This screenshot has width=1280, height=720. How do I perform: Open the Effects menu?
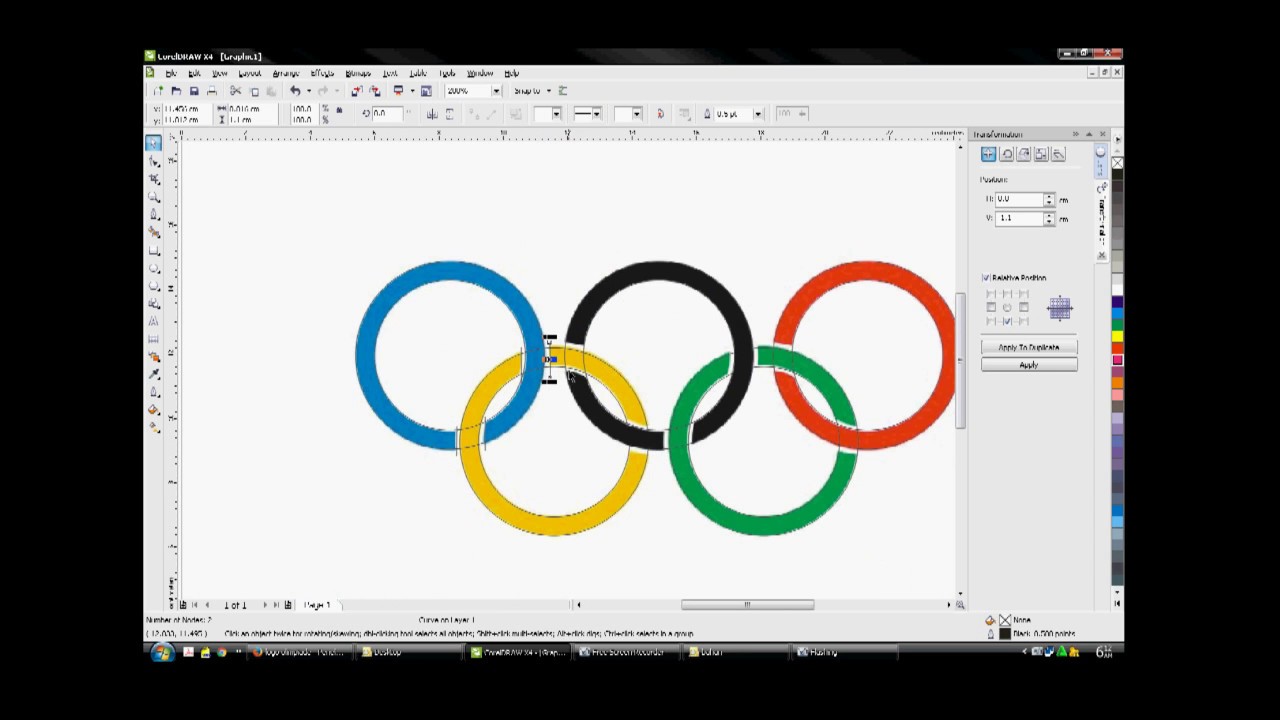point(322,73)
